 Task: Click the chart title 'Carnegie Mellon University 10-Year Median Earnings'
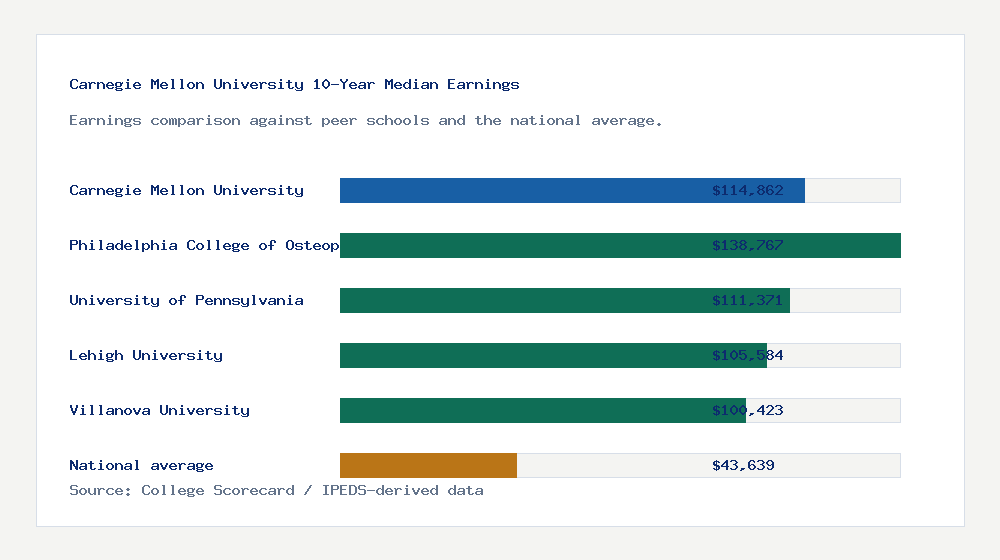(x=294, y=84)
